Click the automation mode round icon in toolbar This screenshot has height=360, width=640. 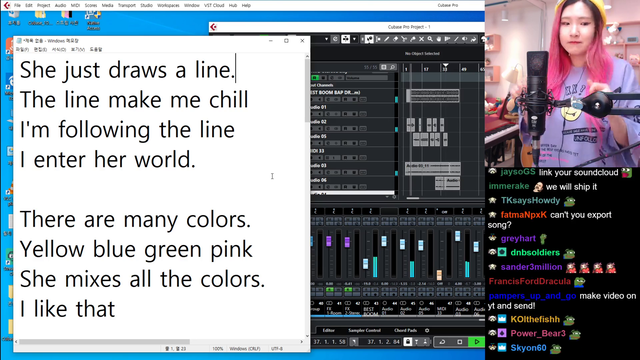pos(335,39)
